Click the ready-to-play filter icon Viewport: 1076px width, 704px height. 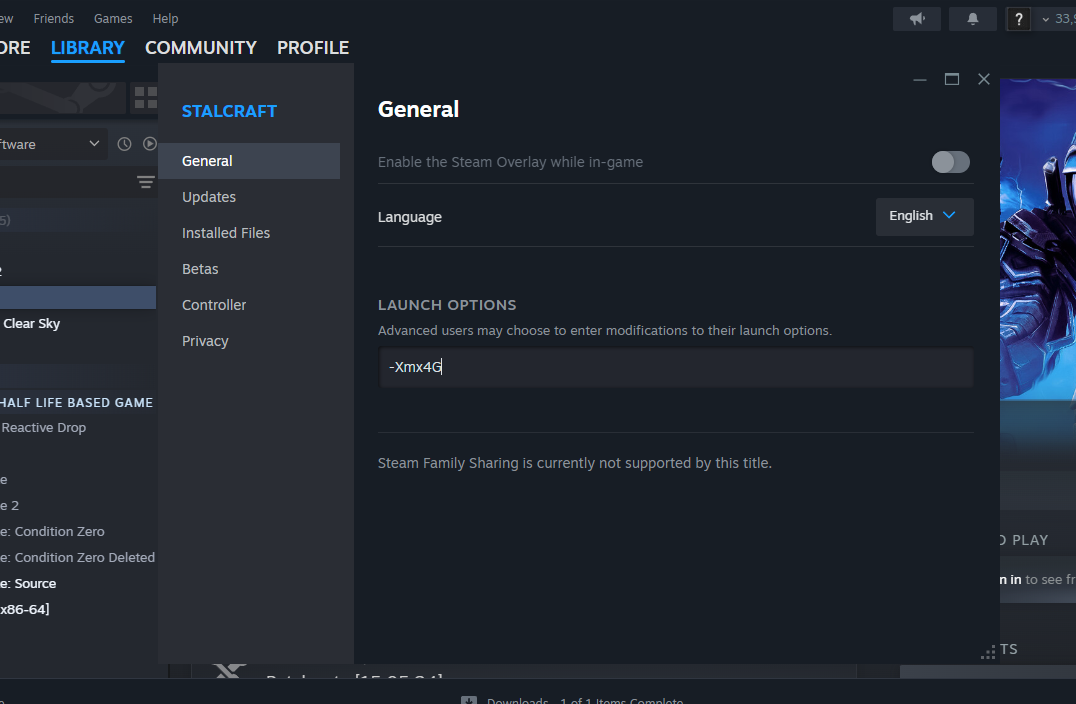pos(150,144)
